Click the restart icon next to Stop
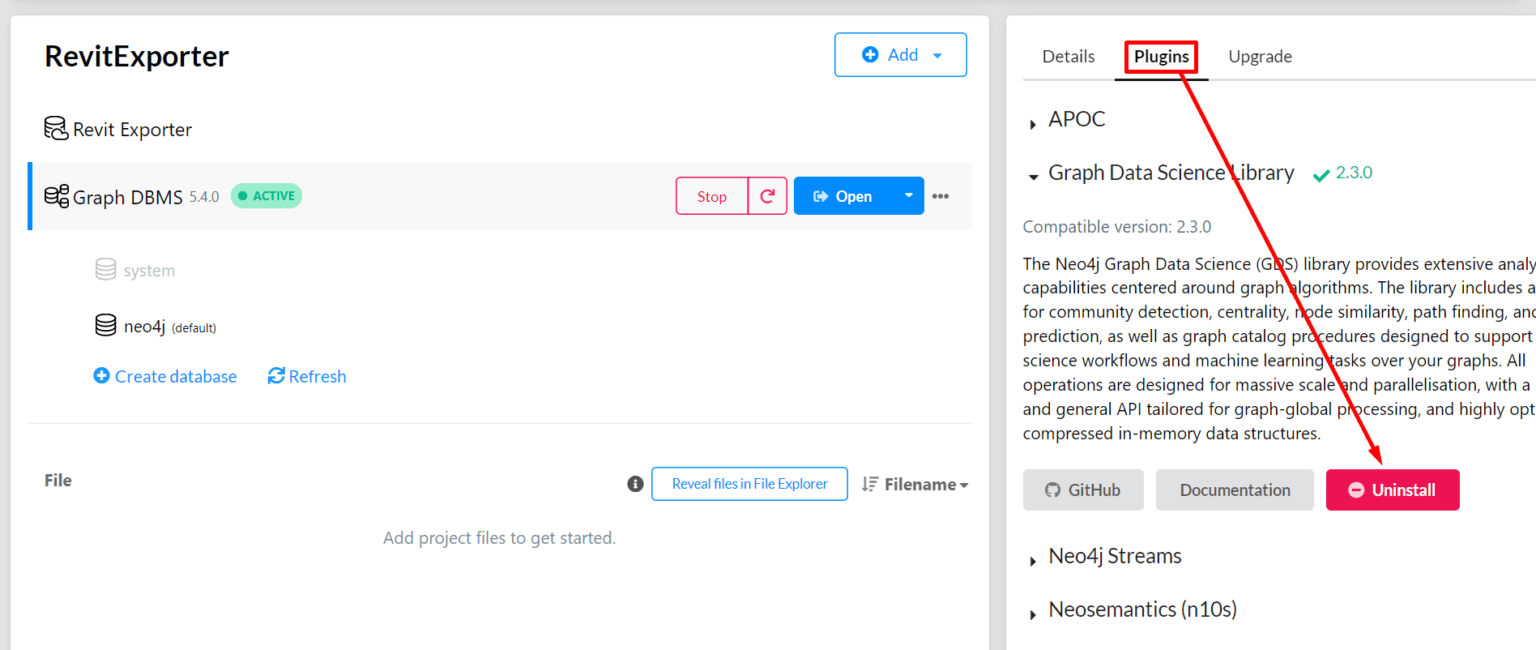Viewport: 1536px width, 650px height. click(x=767, y=196)
